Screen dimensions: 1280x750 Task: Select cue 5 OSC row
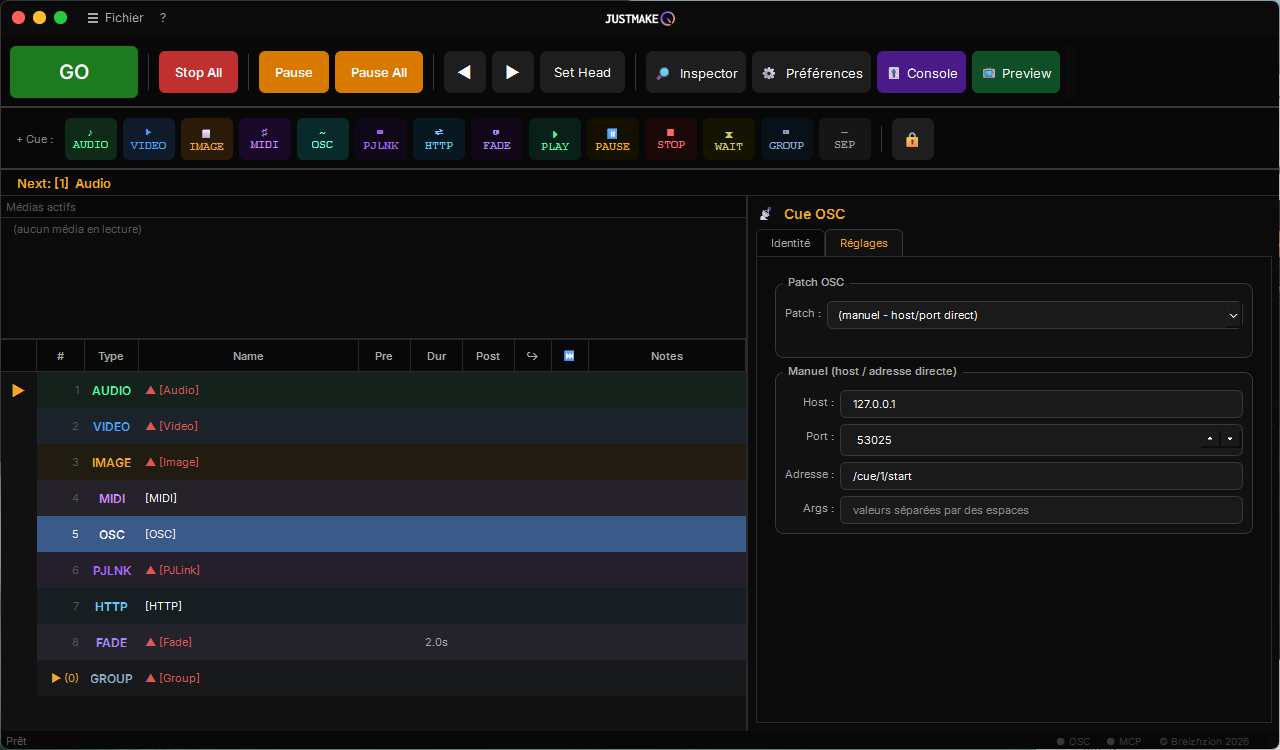(391, 534)
